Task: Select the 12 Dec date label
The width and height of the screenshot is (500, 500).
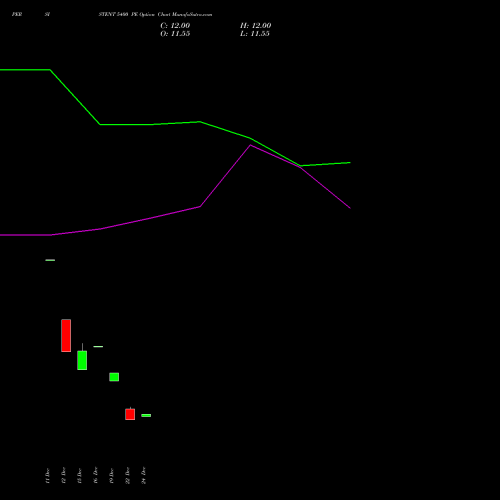Action: coord(63,476)
